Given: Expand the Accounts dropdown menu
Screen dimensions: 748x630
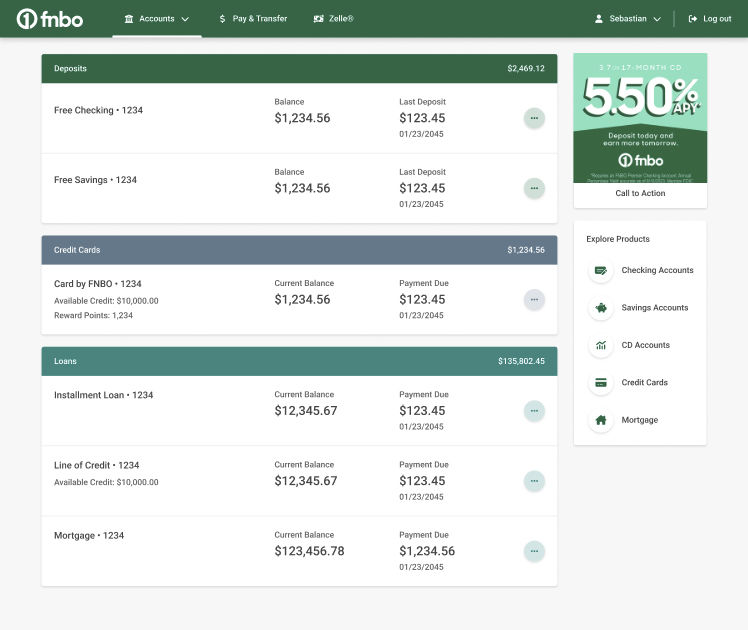Looking at the screenshot, I should 156,19.
